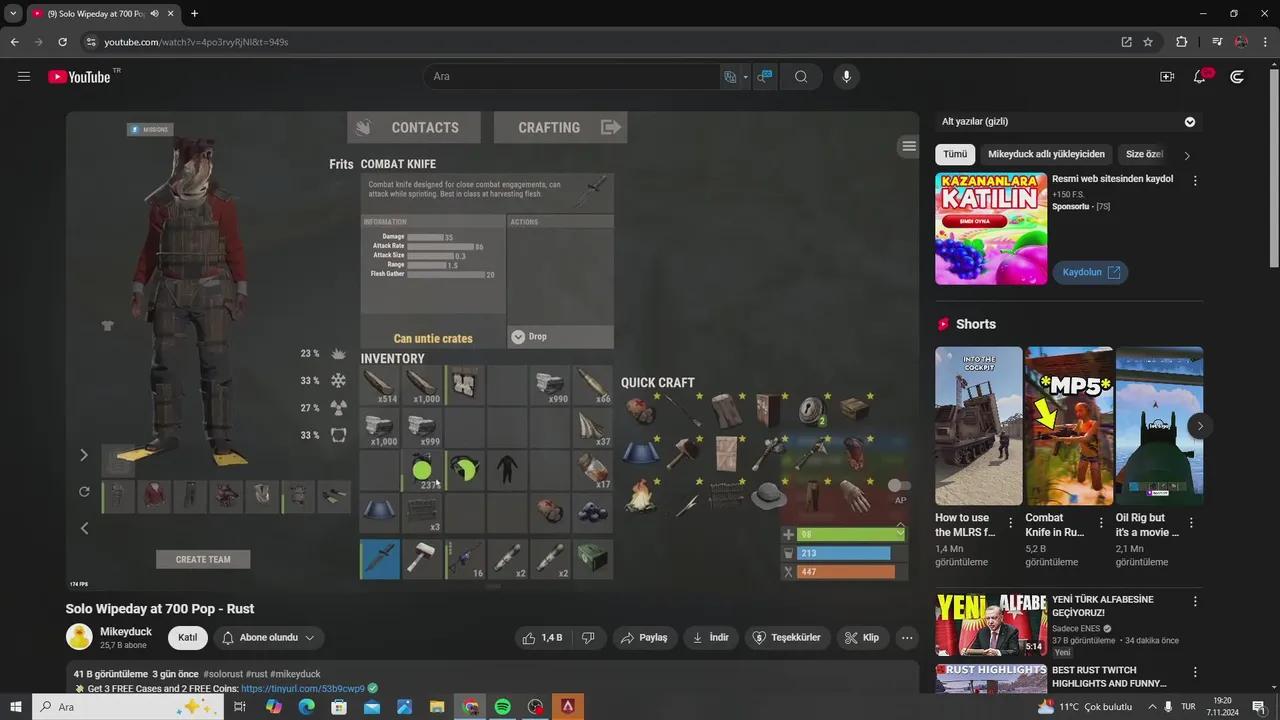This screenshot has width=1280, height=720.
Task: Go back with the browser back arrow
Action: (x=14, y=42)
